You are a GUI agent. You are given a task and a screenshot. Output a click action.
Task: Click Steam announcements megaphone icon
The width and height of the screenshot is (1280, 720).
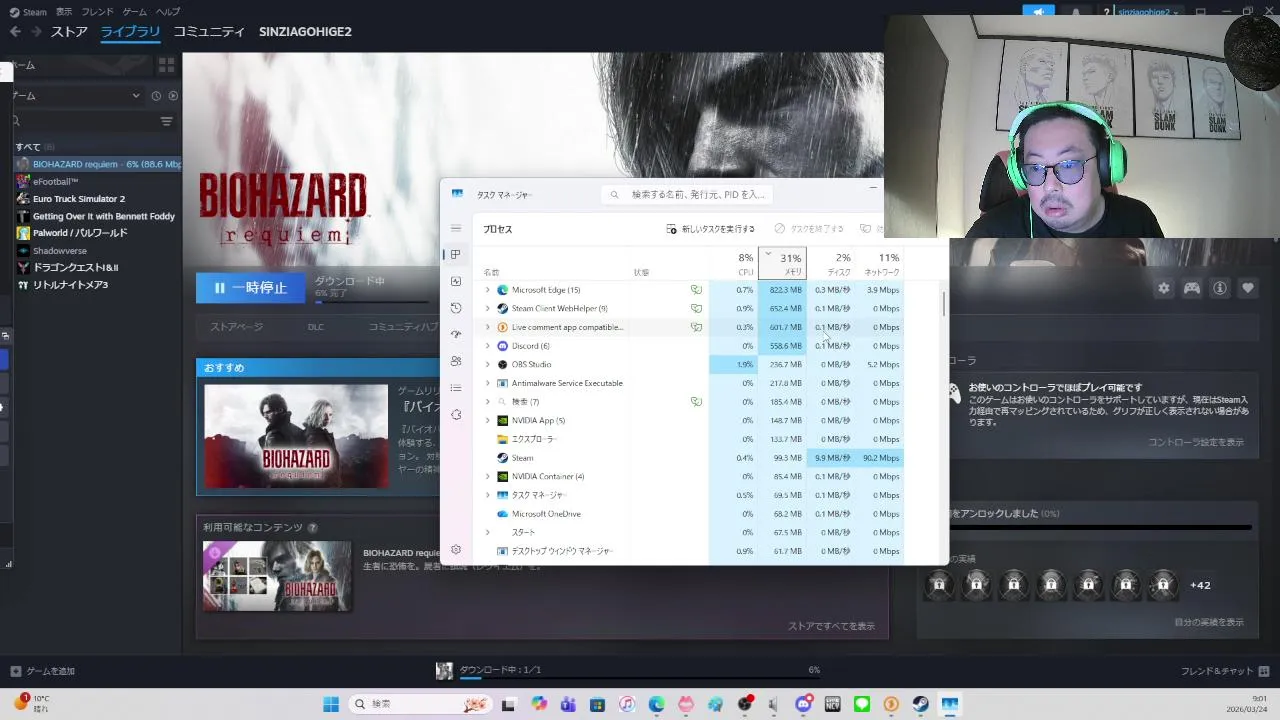pos(1038,12)
